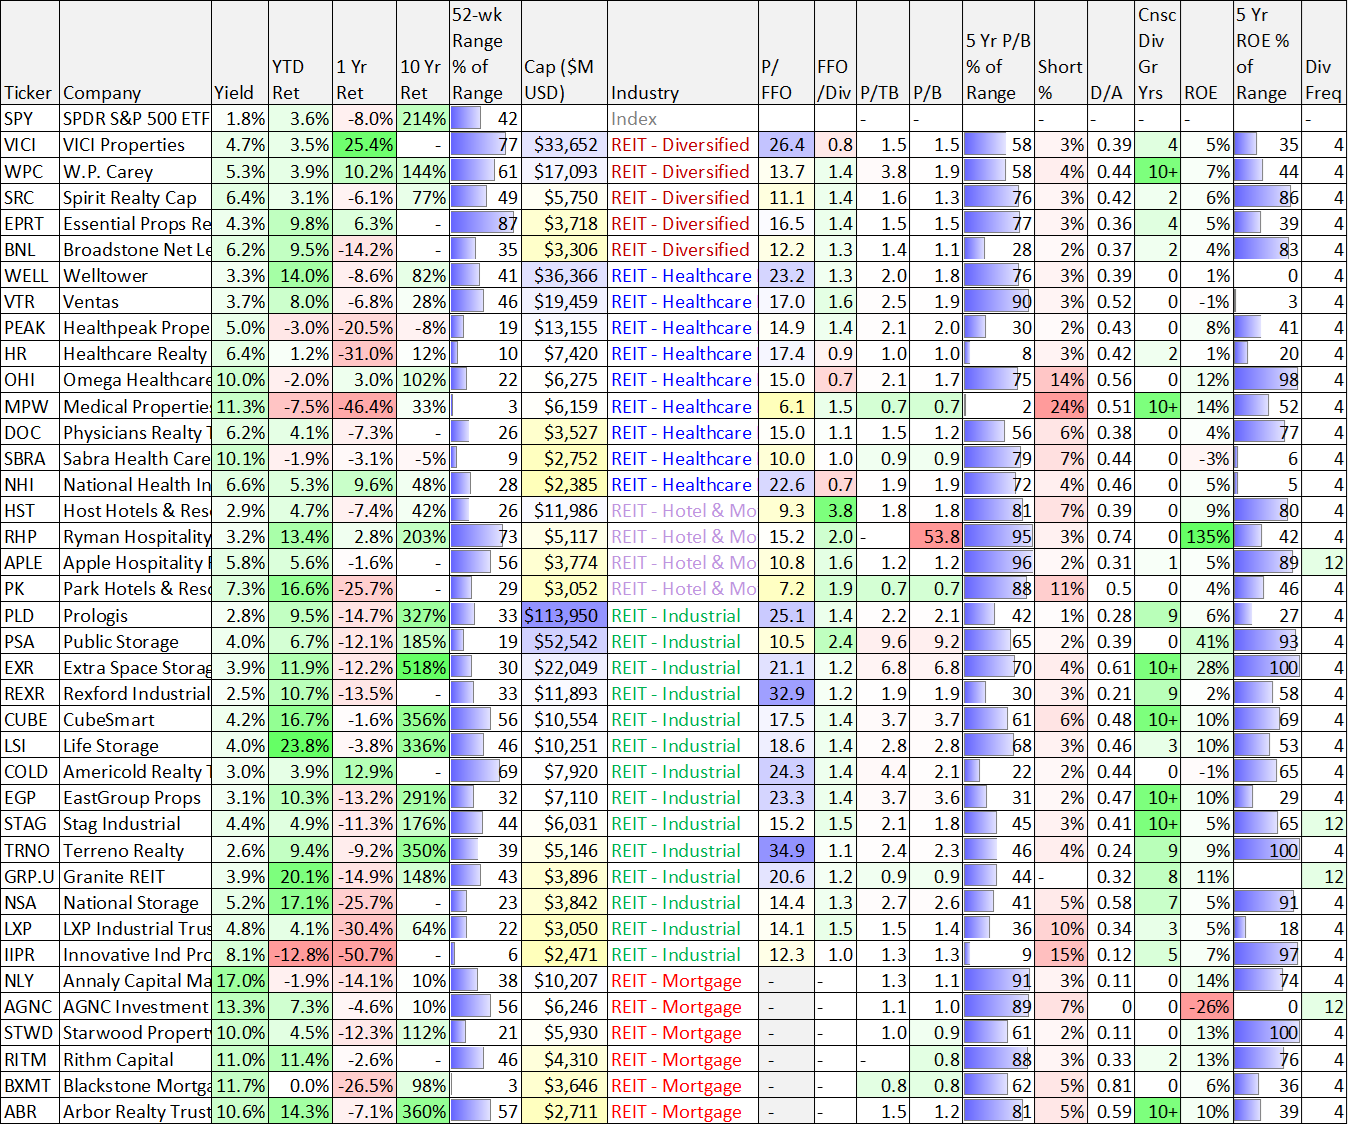Select the 135% ROE cell
1348x1125 pixels.
click(x=1207, y=536)
